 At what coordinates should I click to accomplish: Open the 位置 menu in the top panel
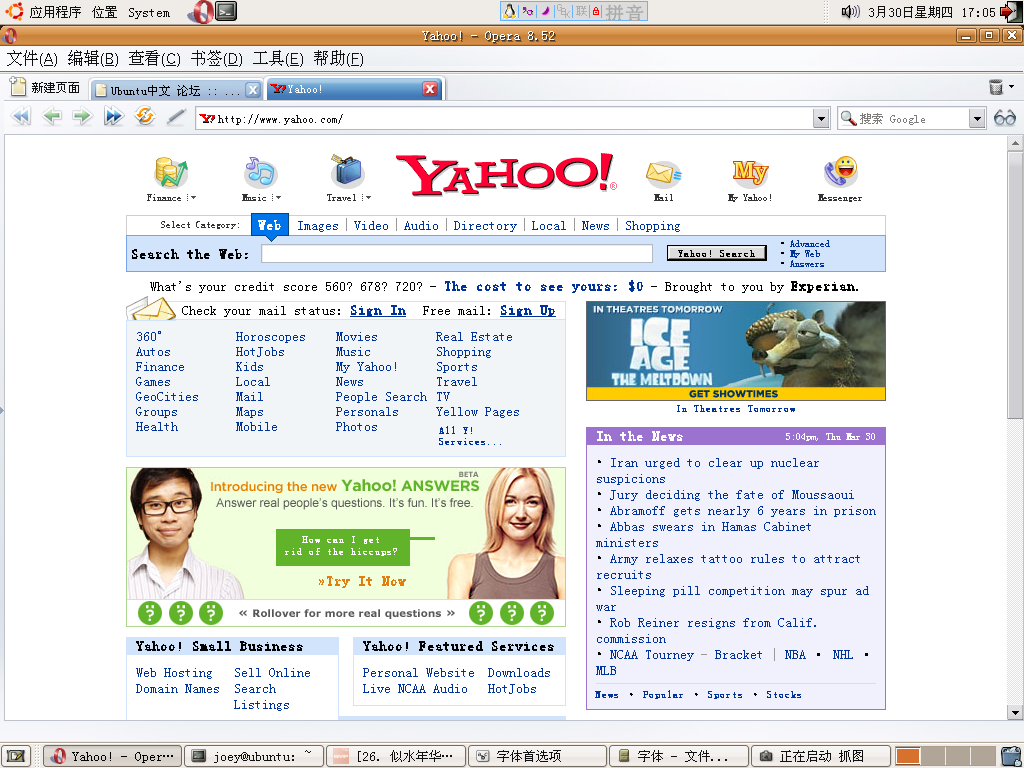[104, 12]
